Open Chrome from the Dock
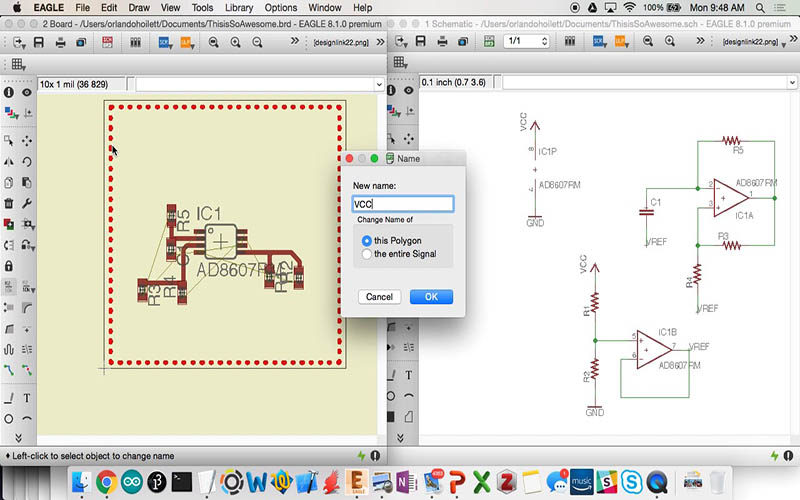The image size is (800, 500). (106, 482)
